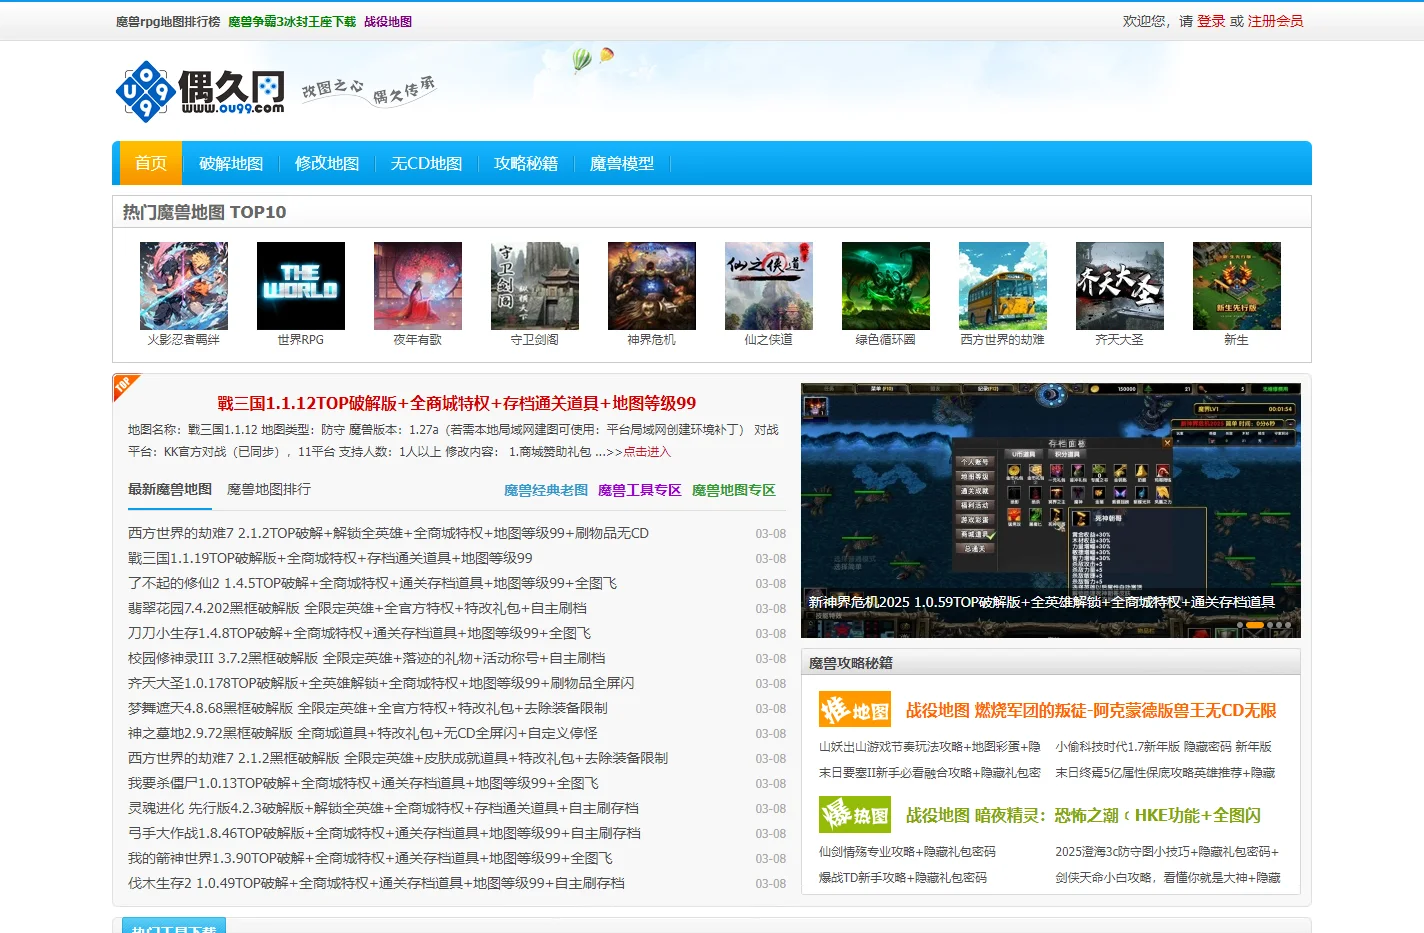Open 校园修神录III 3.7.2 list entry

pyautogui.click(x=366, y=658)
